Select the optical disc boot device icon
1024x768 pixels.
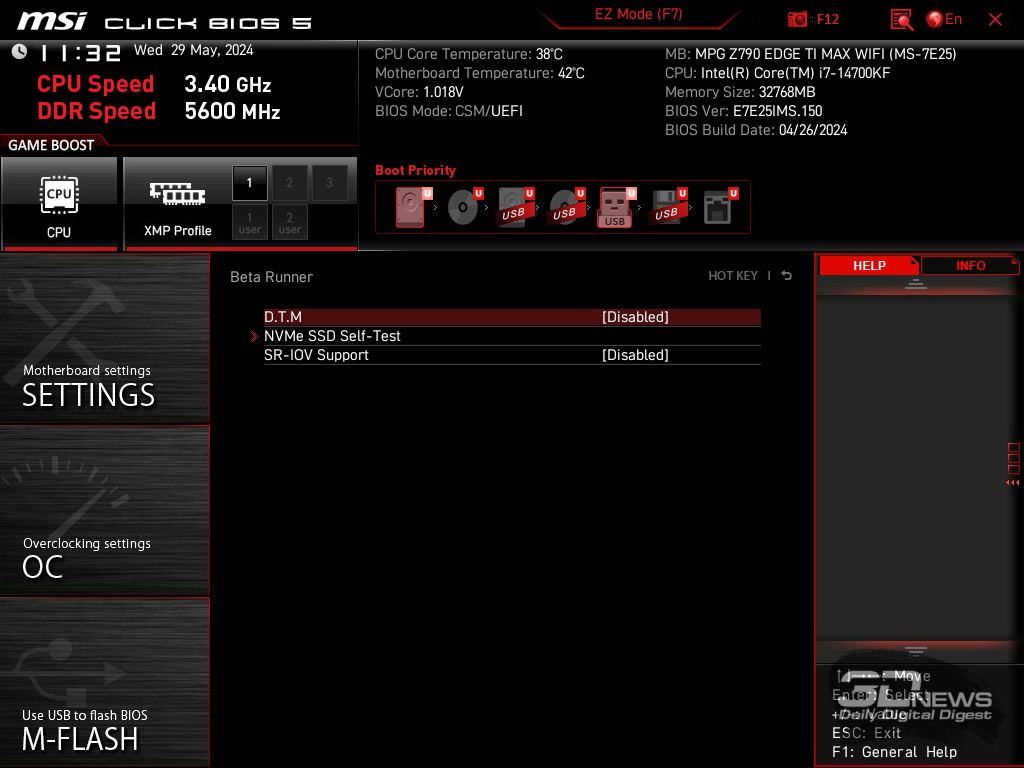tap(464, 207)
